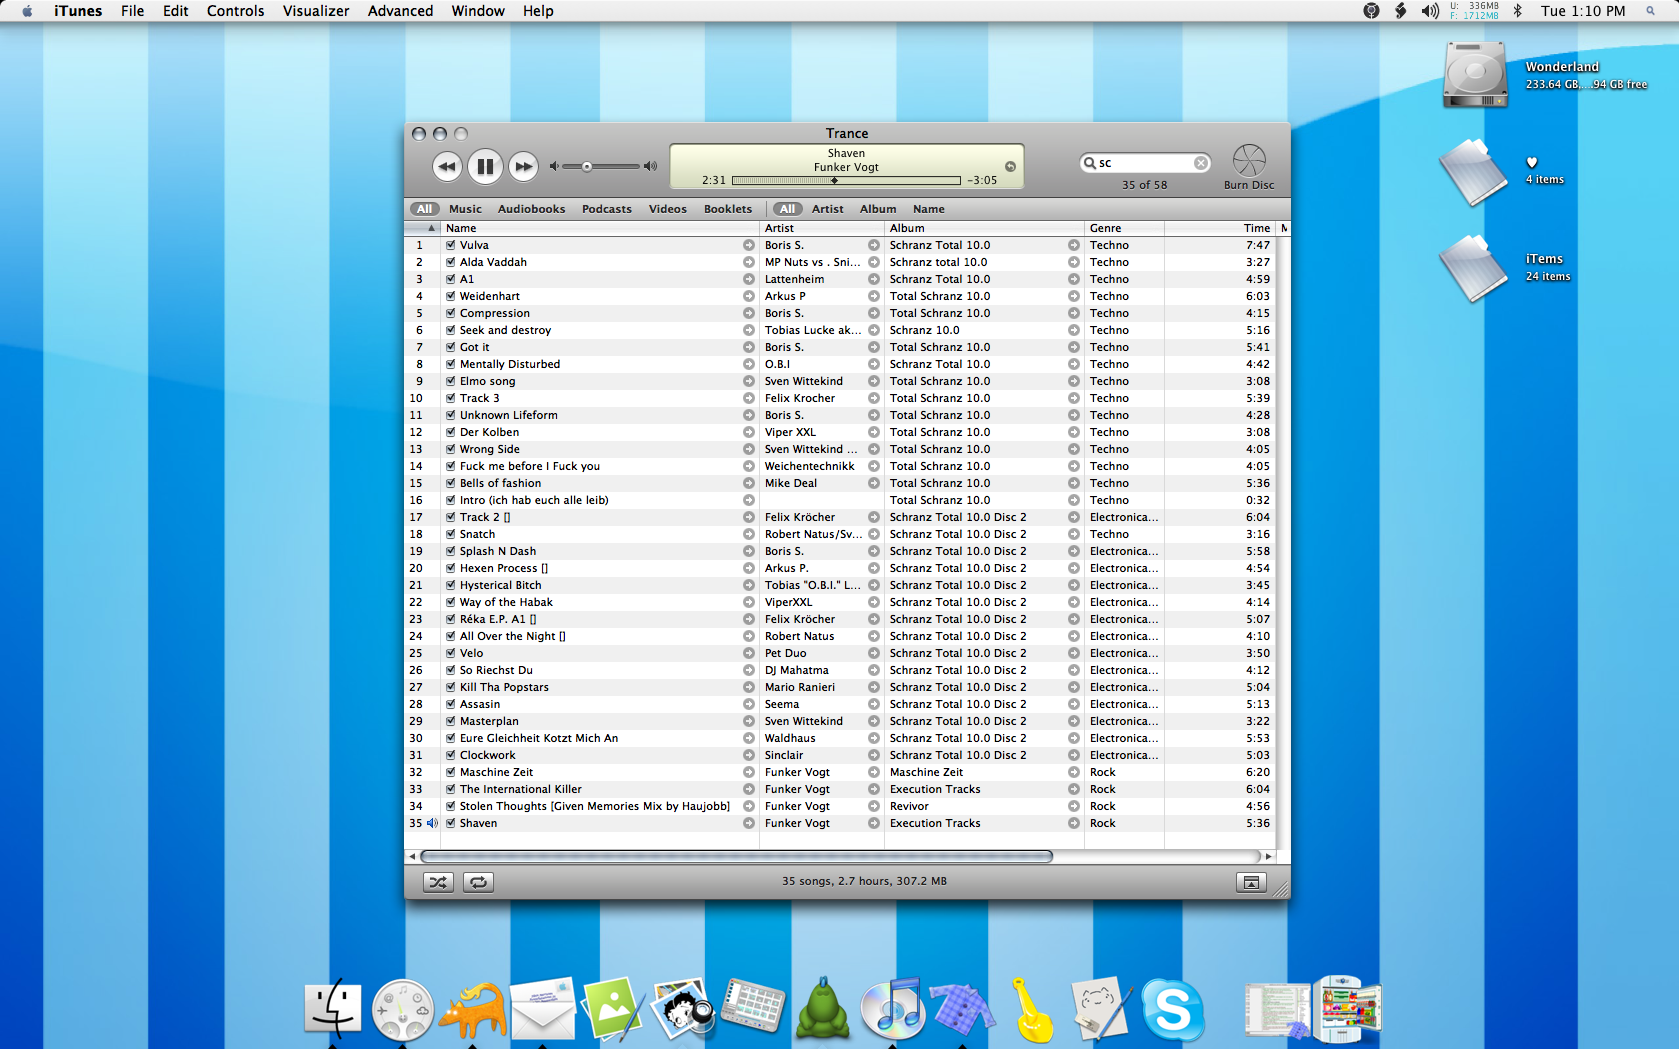Sort by the Name column header
1679x1049 pixels.
600,228
